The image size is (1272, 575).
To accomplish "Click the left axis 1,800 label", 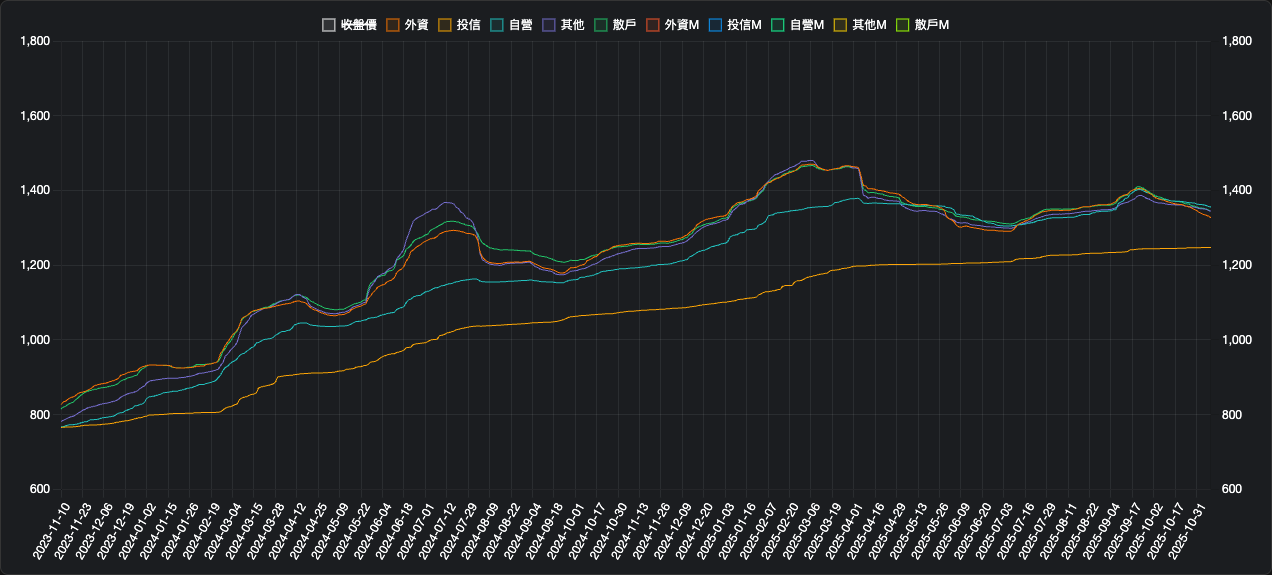I will tap(35, 41).
